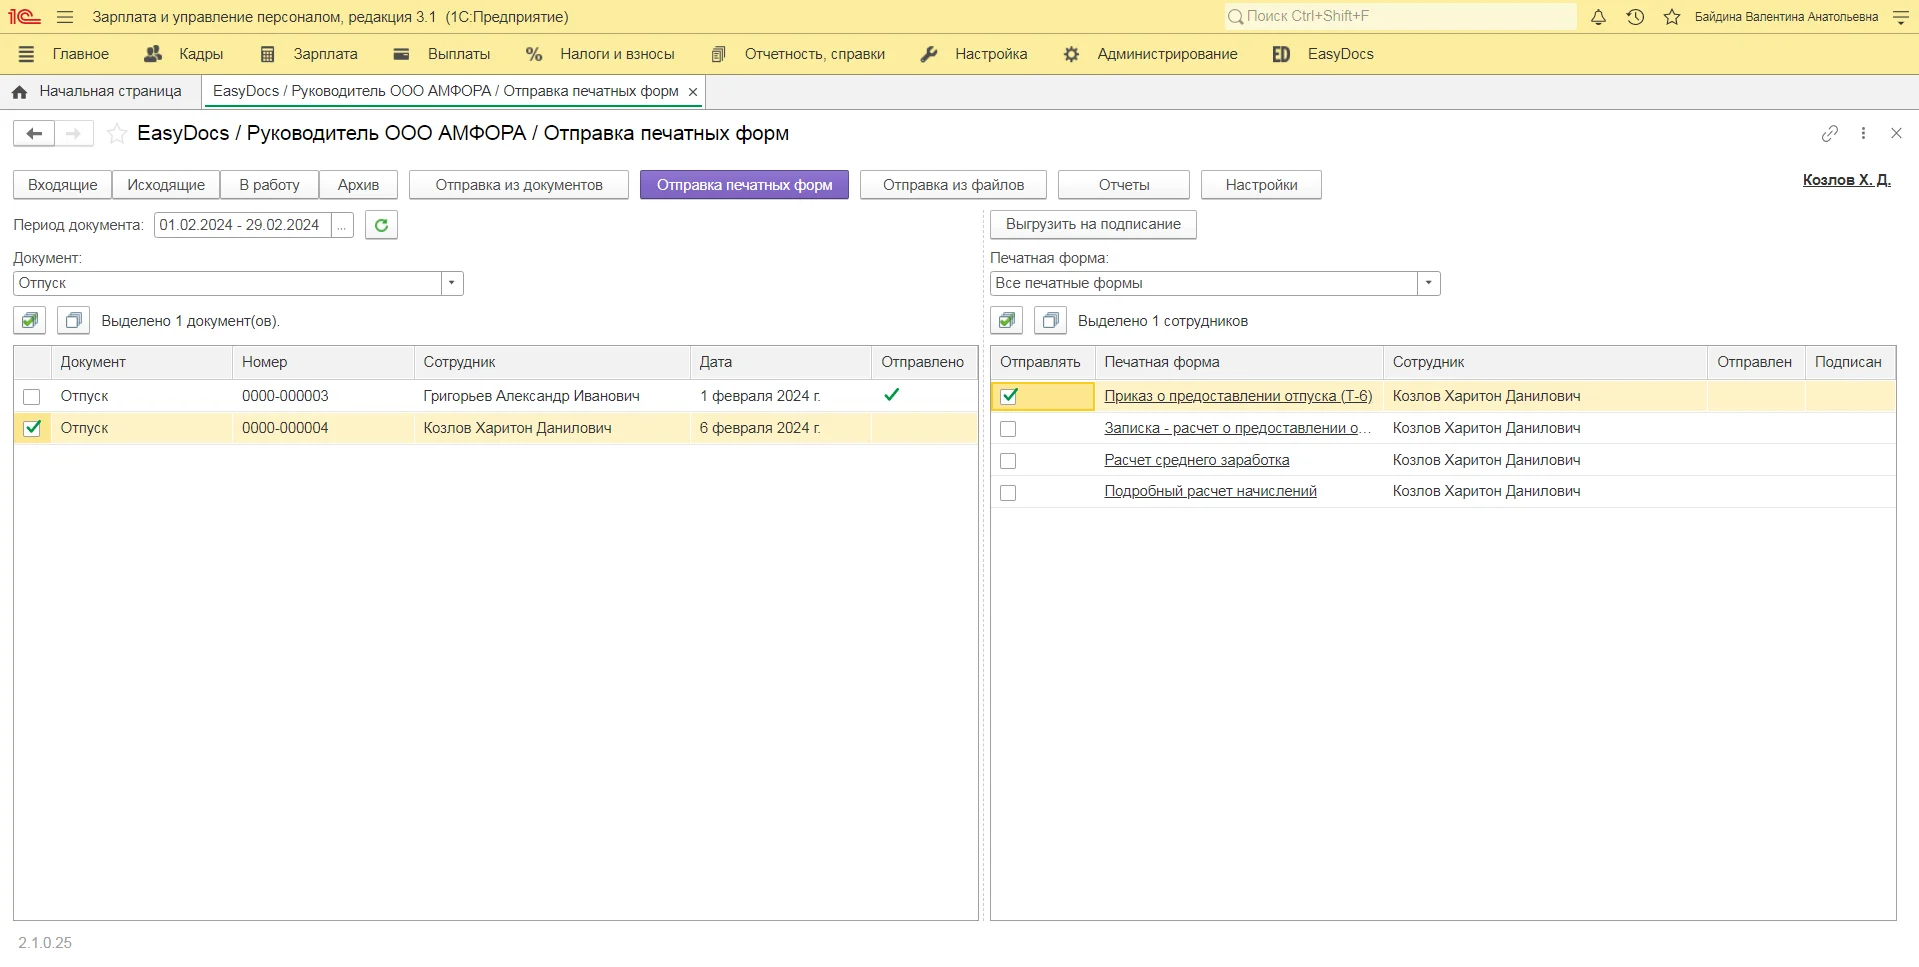This screenshot has width=1919, height=967.
Task: Check the document 0000-000003 row checkbox
Action: [32, 397]
